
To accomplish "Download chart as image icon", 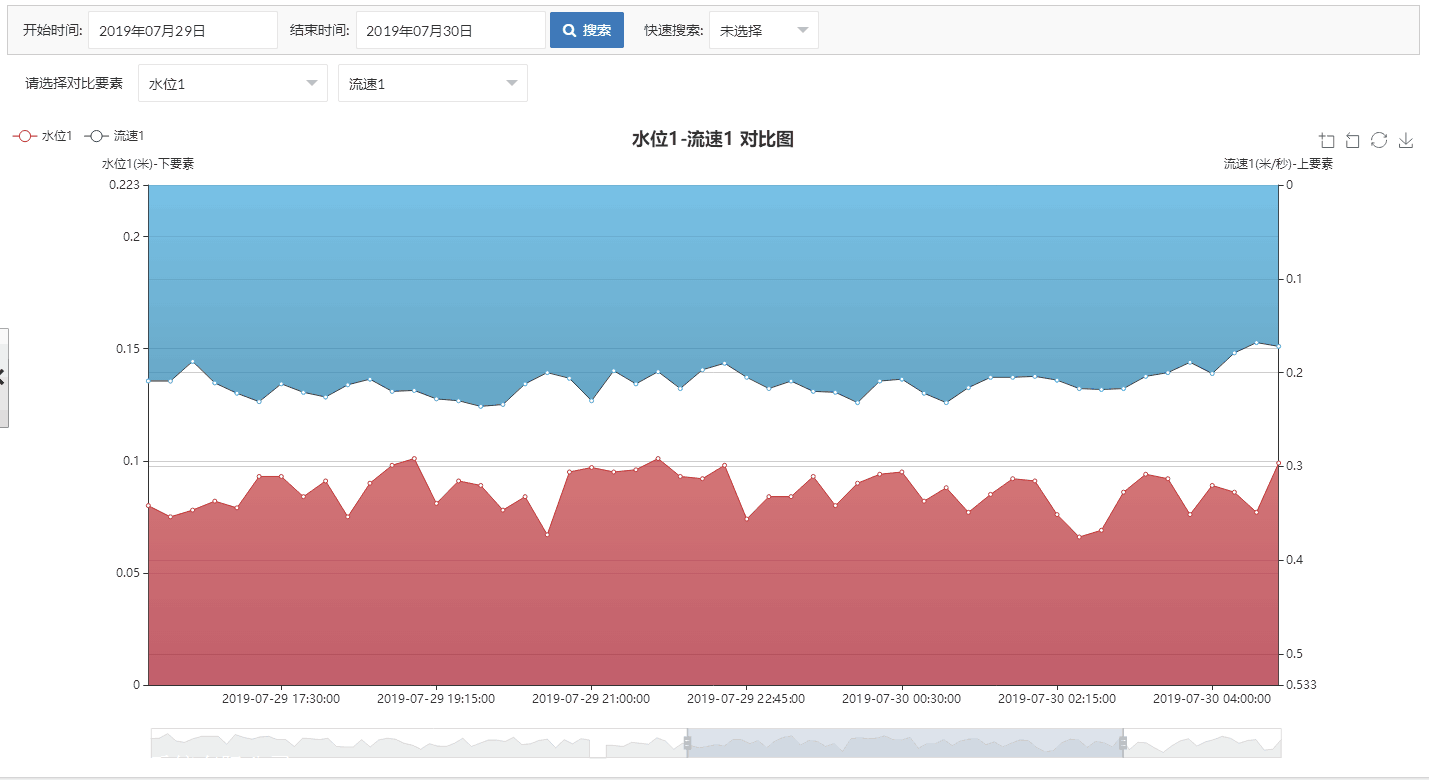I will point(1405,141).
